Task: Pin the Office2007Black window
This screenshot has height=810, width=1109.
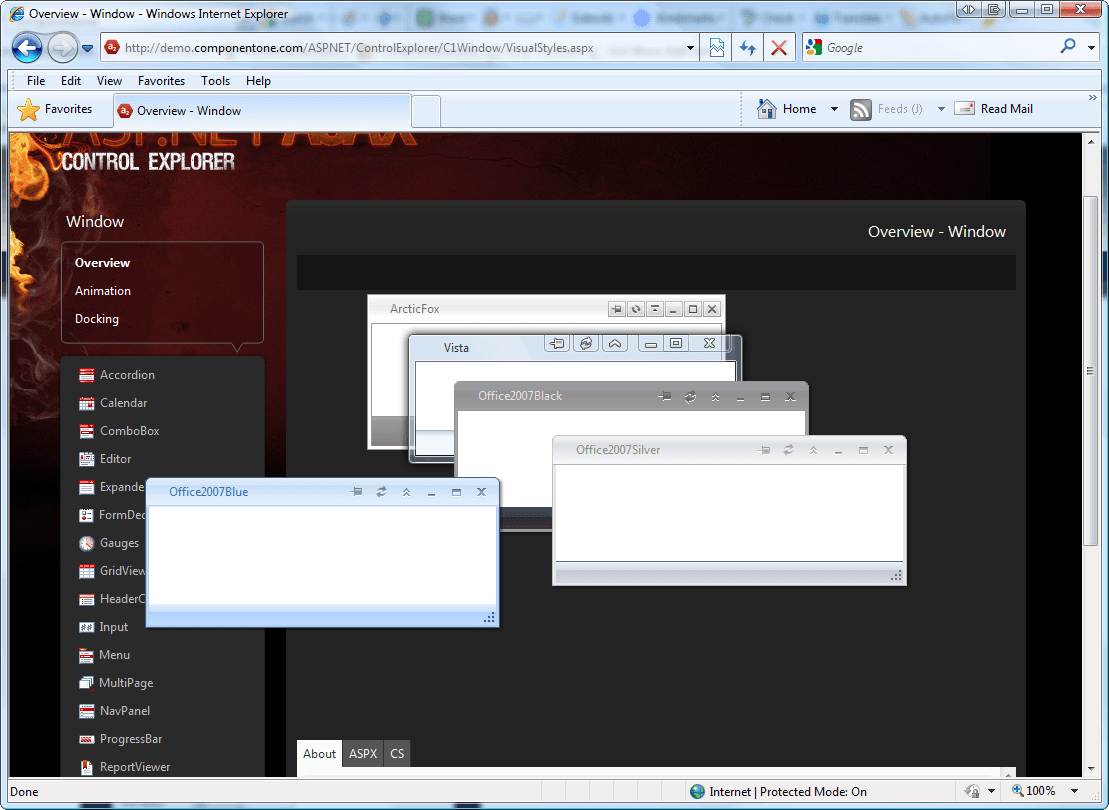Action: tap(665, 397)
